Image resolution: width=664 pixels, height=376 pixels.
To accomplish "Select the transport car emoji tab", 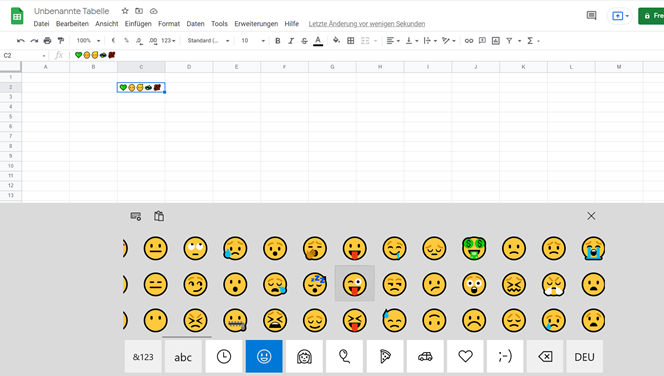I will click(x=425, y=357).
